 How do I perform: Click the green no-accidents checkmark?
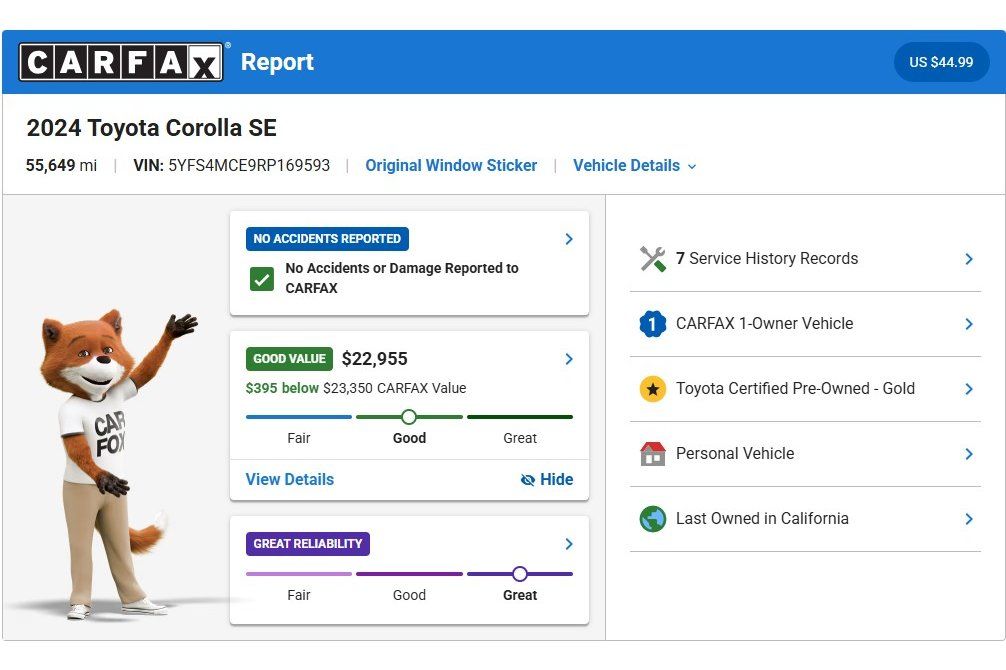(x=262, y=279)
